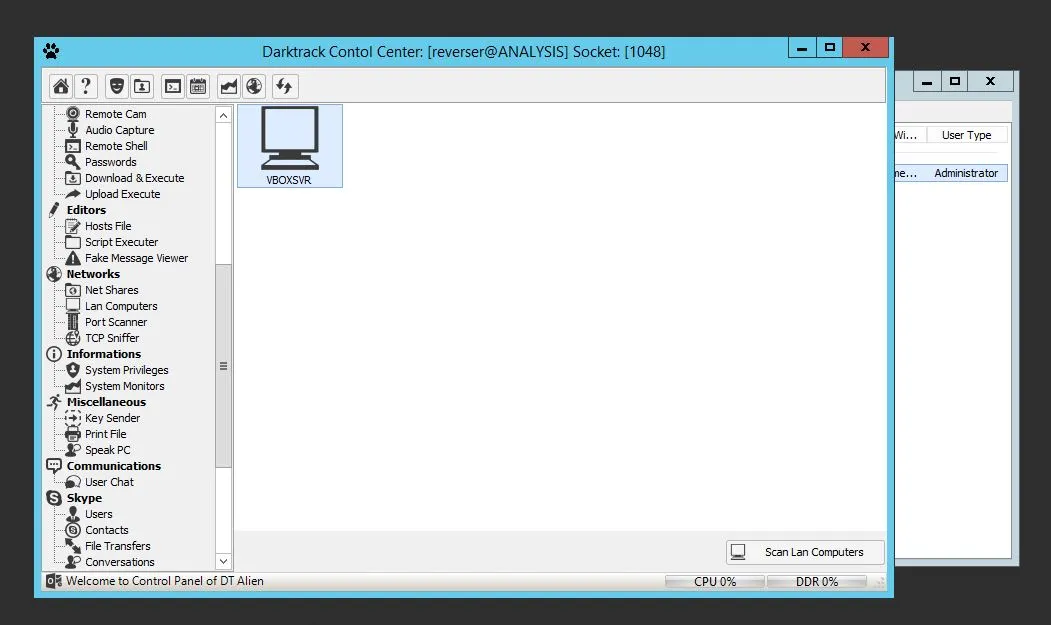
Task: Click the Remote Cam webcam icon
Action: click(73, 113)
